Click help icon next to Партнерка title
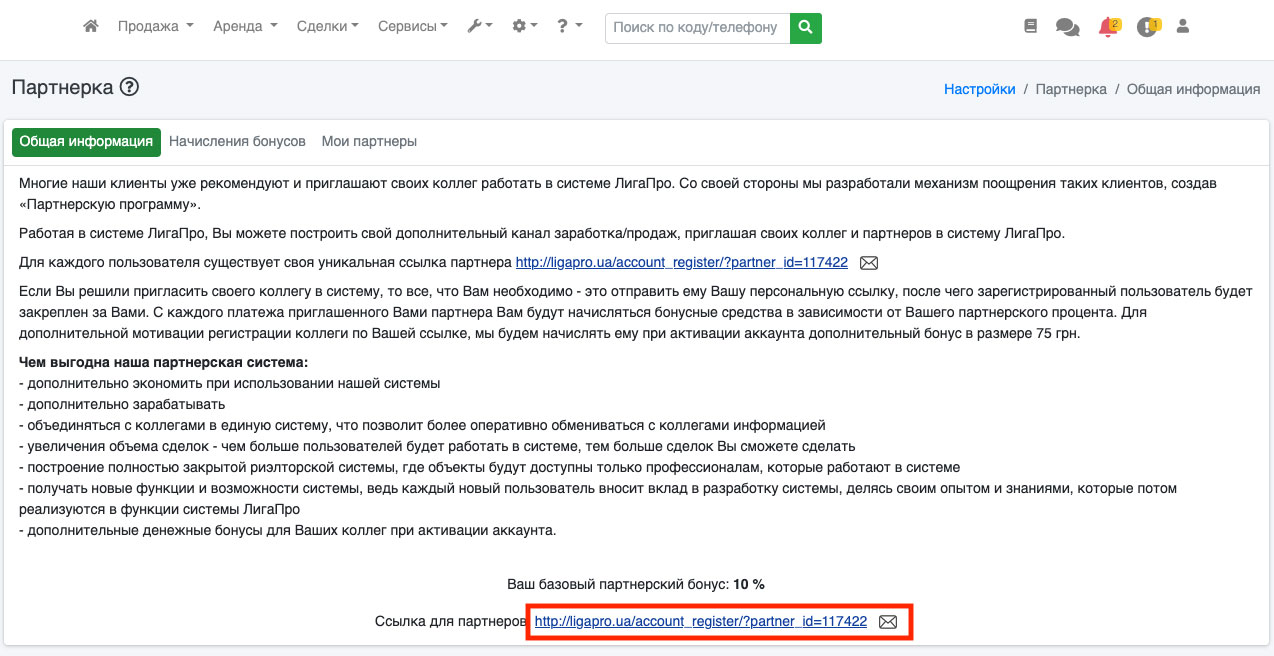The image size is (1274, 656). click(129, 87)
